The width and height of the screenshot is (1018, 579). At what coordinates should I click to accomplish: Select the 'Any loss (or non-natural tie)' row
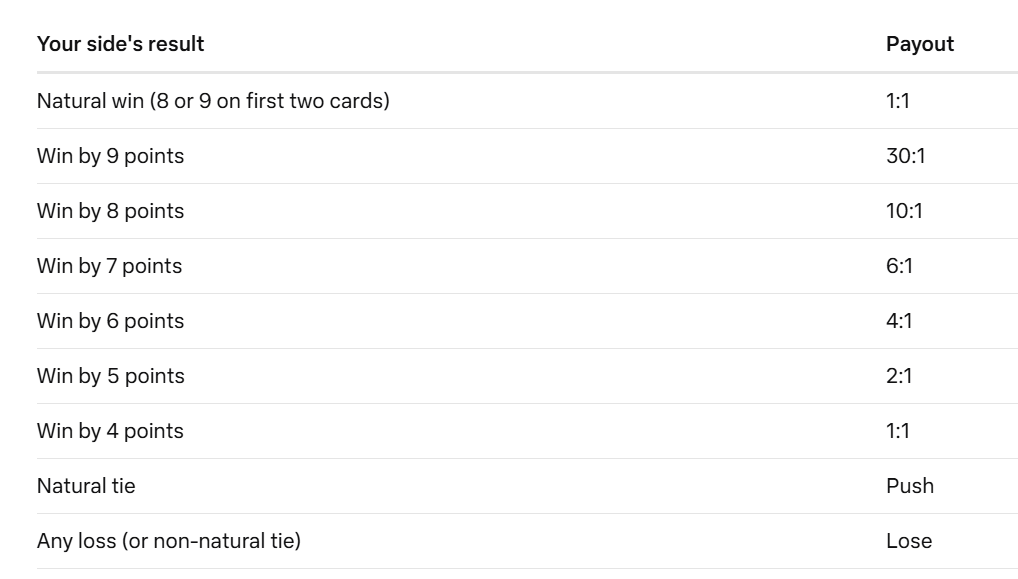[x=527, y=541]
